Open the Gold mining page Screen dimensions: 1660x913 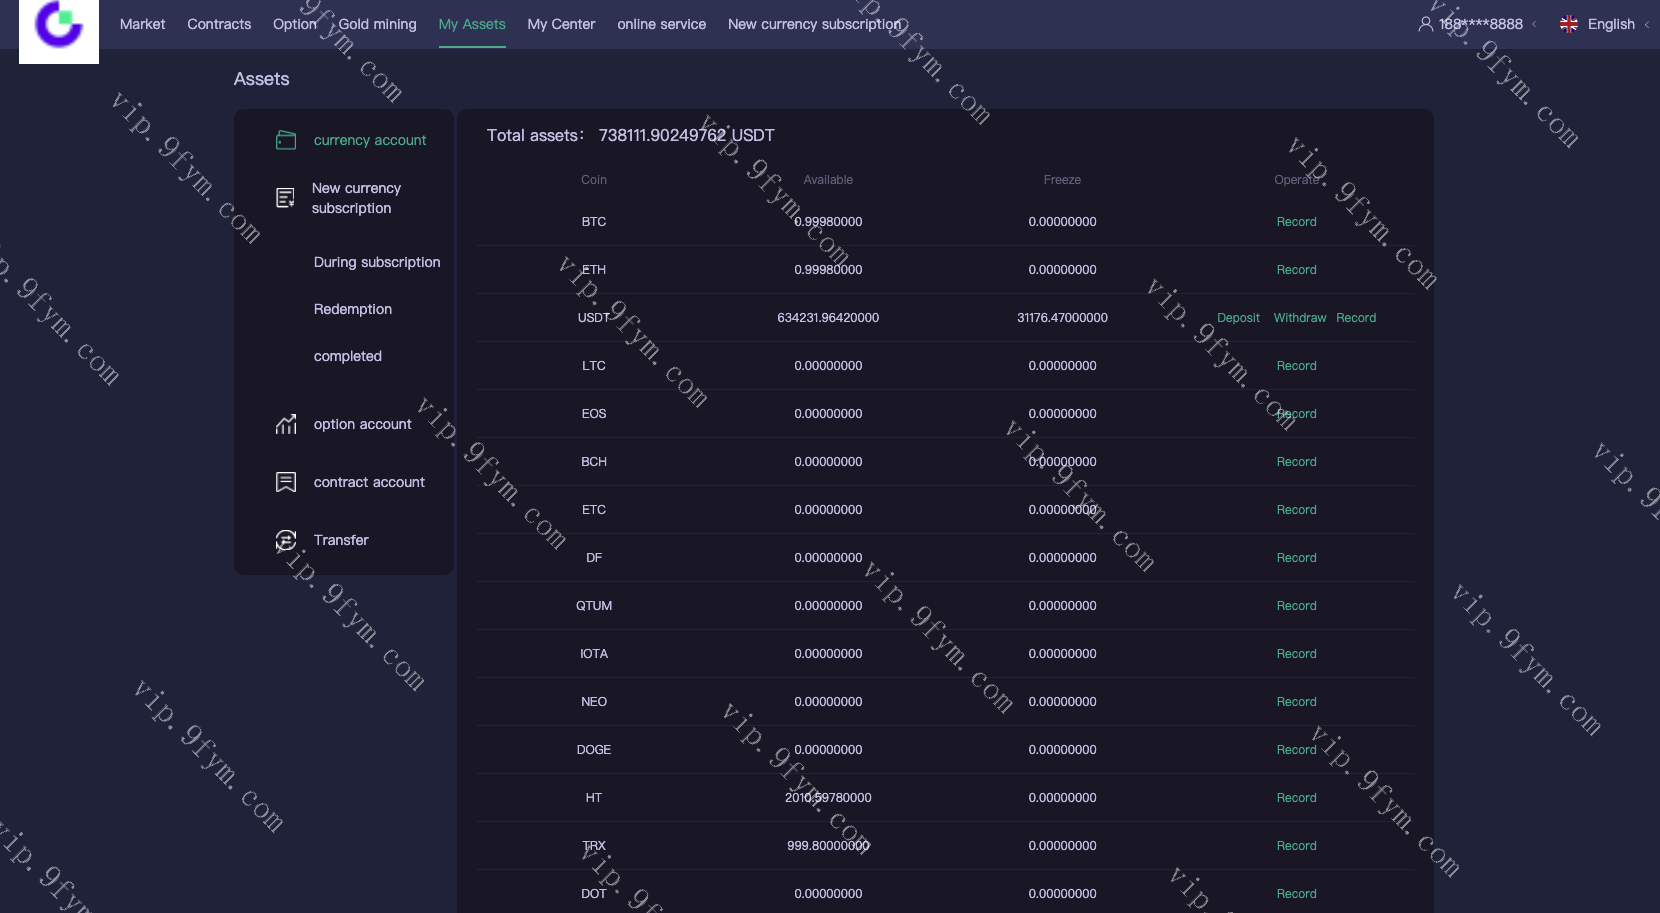pyautogui.click(x=377, y=24)
